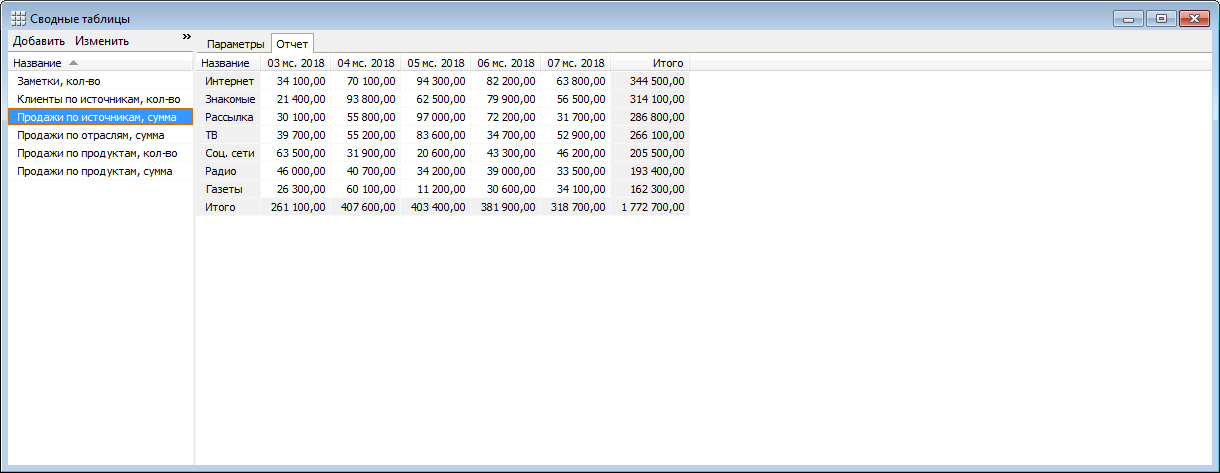Click the Итого column header
The image size is (1220, 473).
650,63
